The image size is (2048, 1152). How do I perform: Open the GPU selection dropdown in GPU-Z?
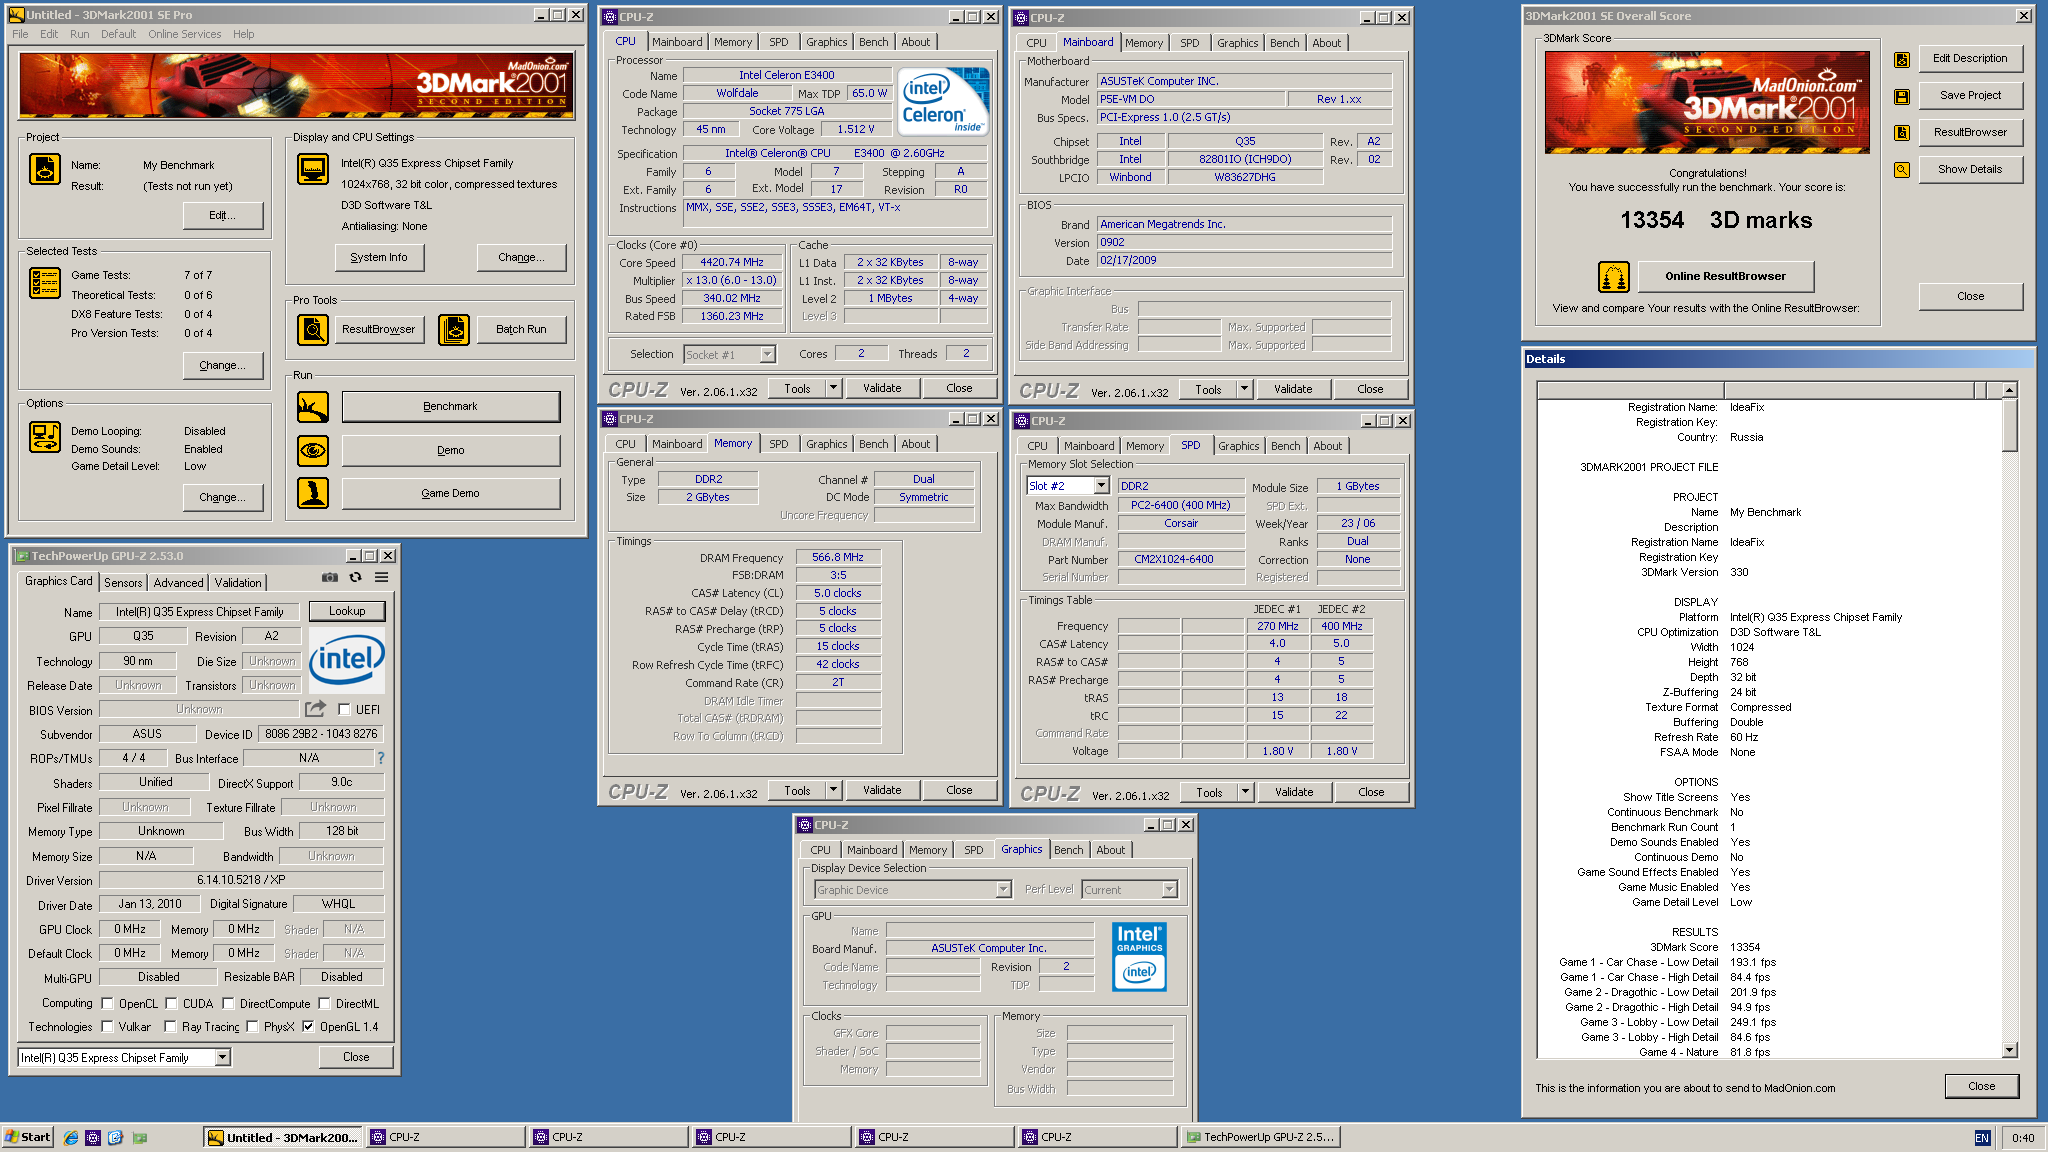[223, 1057]
